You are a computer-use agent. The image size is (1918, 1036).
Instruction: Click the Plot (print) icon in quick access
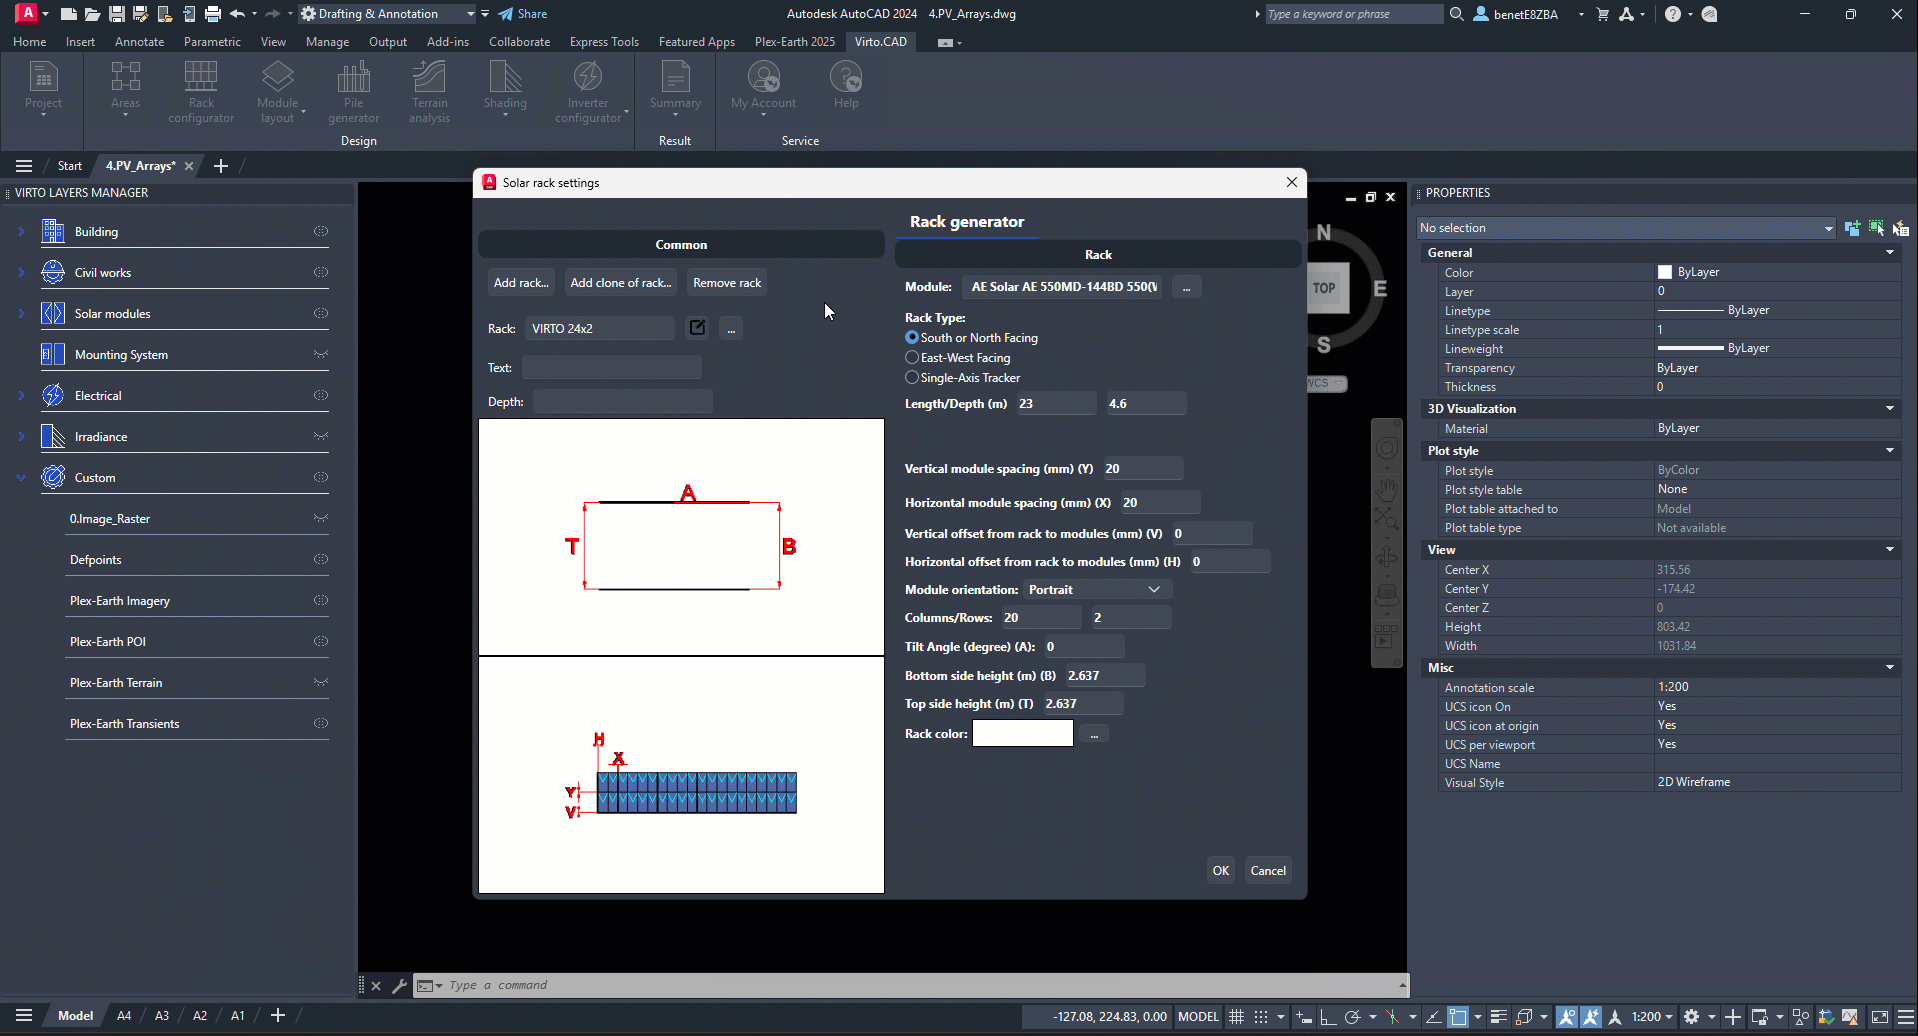(213, 14)
